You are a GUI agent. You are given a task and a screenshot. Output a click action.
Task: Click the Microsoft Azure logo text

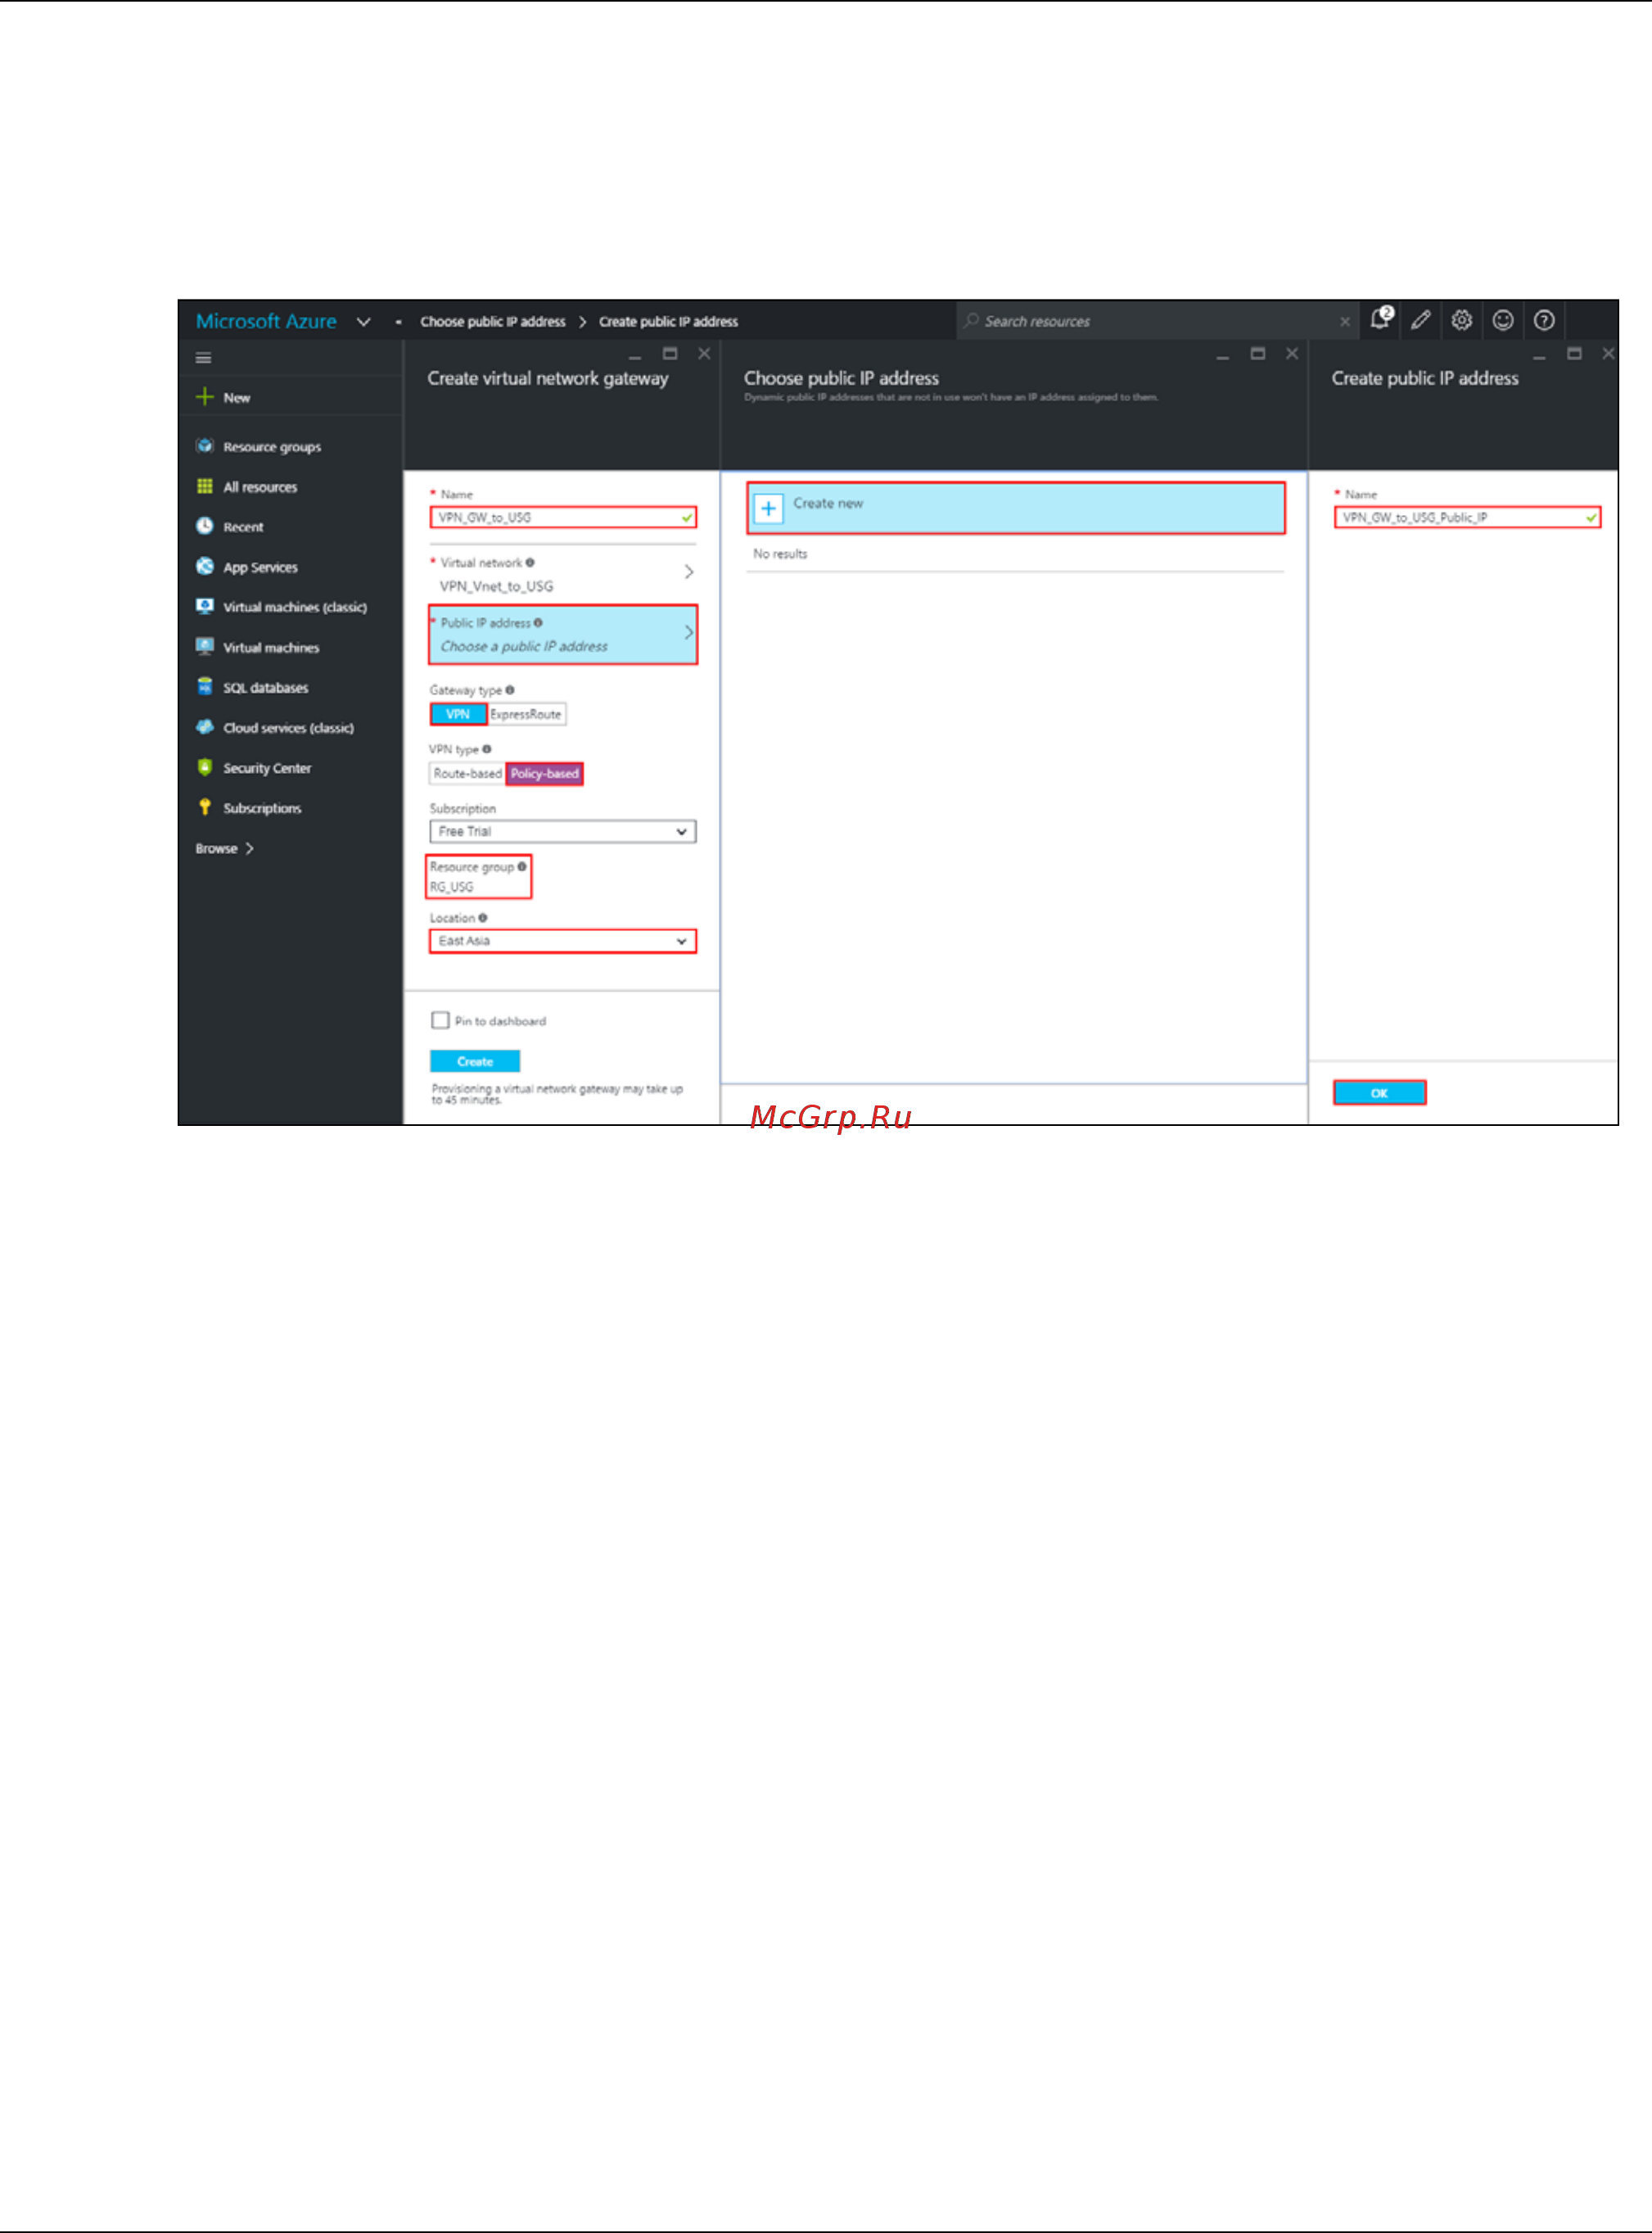(266, 321)
